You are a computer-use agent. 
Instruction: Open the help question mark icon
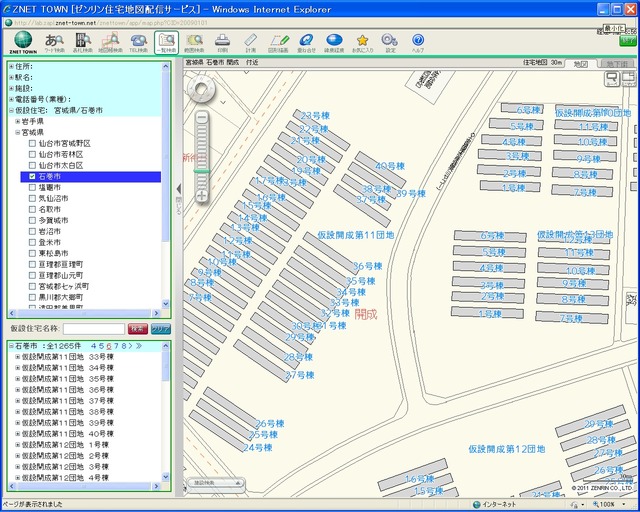(x=418, y=42)
